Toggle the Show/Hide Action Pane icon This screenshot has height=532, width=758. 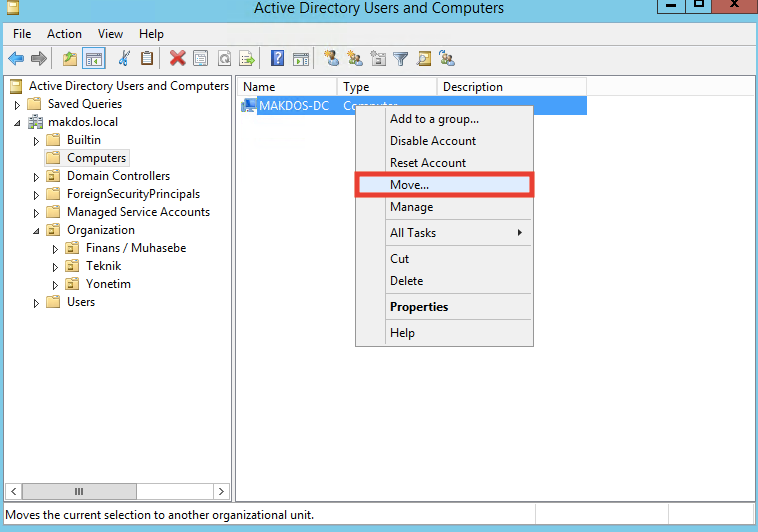click(301, 59)
